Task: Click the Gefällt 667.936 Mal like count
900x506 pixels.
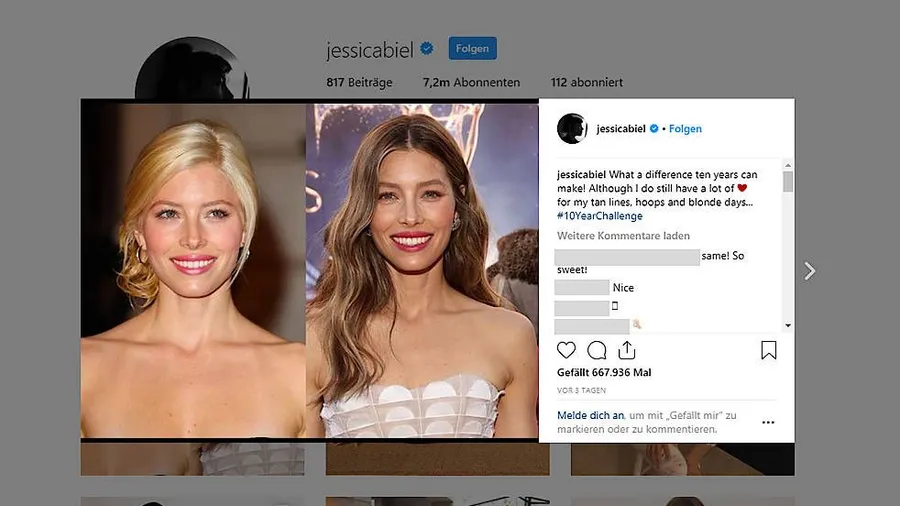Action: 604,372
